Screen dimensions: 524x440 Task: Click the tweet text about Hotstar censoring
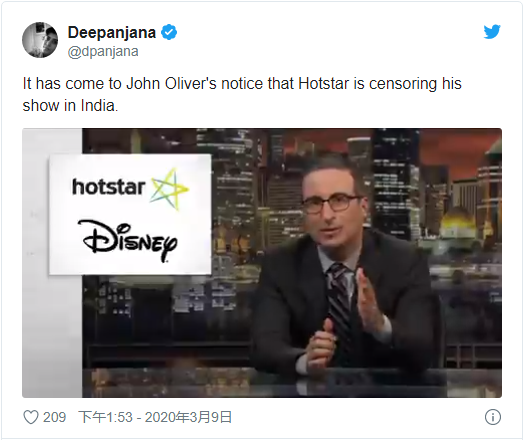tap(242, 95)
